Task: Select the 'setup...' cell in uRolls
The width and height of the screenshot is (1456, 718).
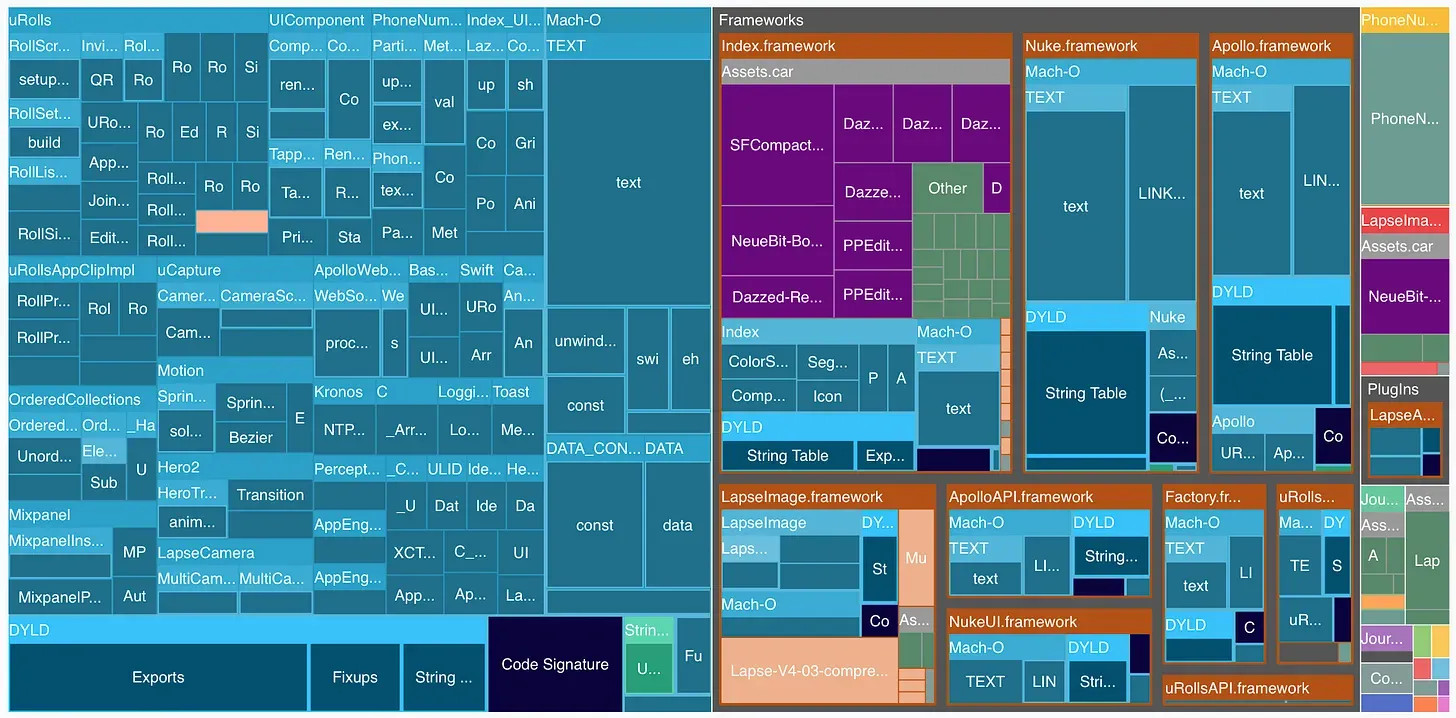Action: pyautogui.click(x=44, y=80)
